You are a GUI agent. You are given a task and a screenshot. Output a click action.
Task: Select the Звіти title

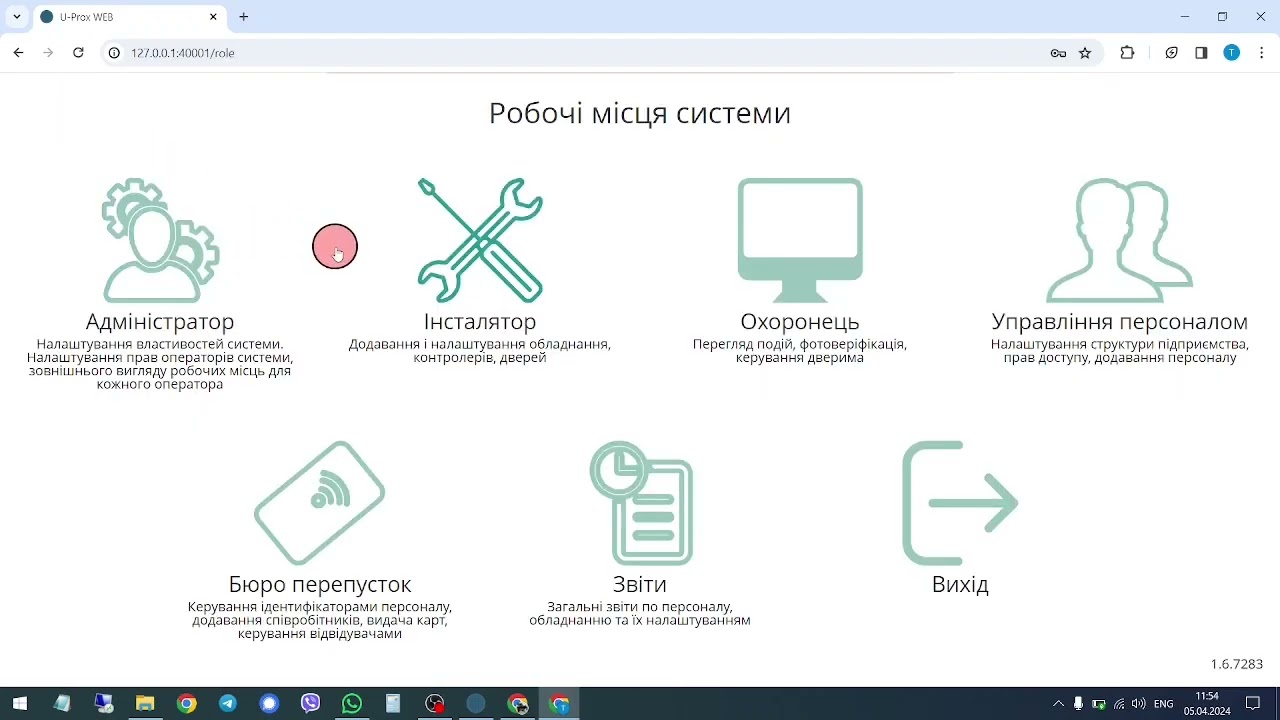[640, 584]
